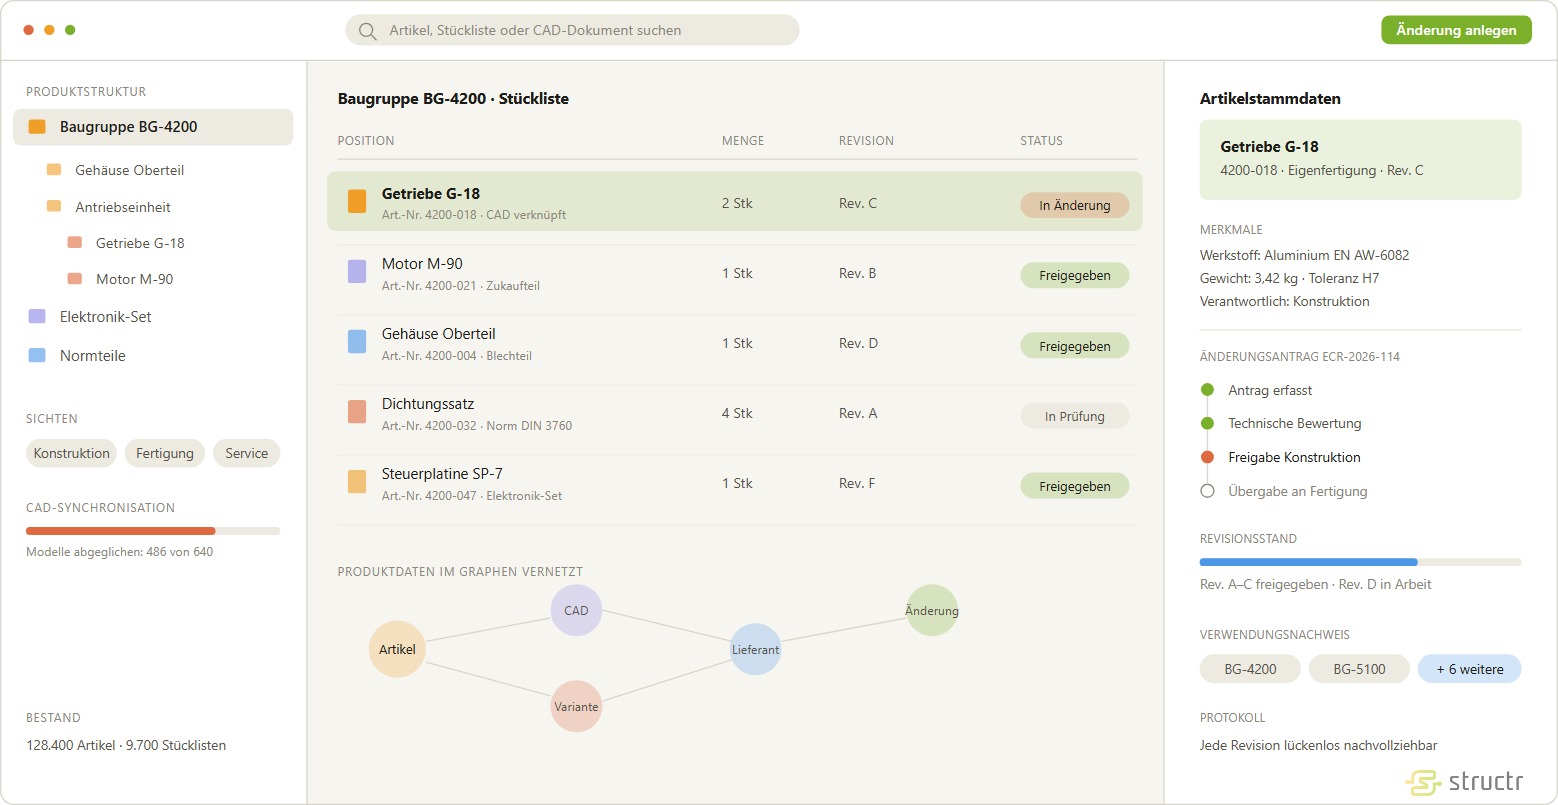Focus the Artikel search field
The width and height of the screenshot is (1558, 805).
[572, 30]
